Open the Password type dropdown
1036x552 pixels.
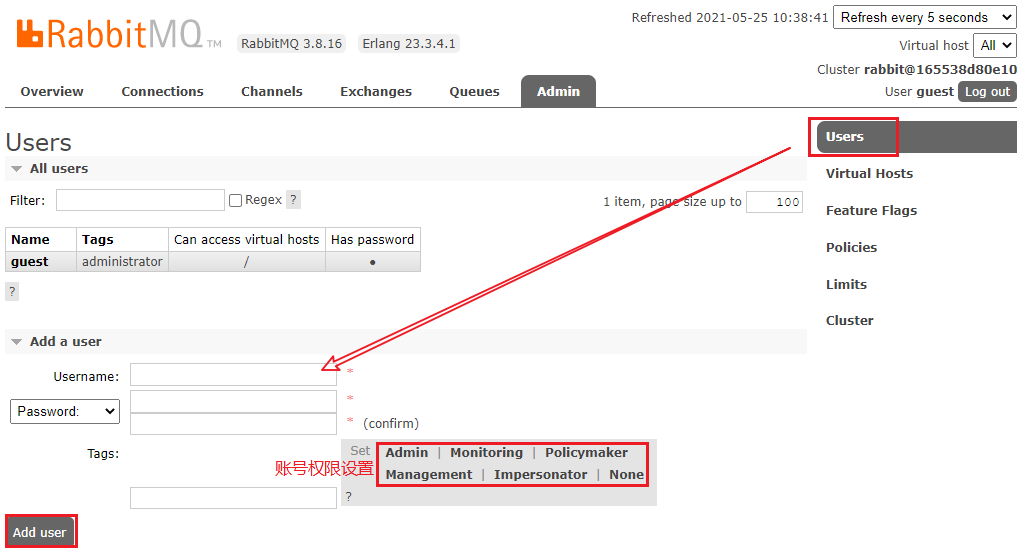click(x=65, y=411)
